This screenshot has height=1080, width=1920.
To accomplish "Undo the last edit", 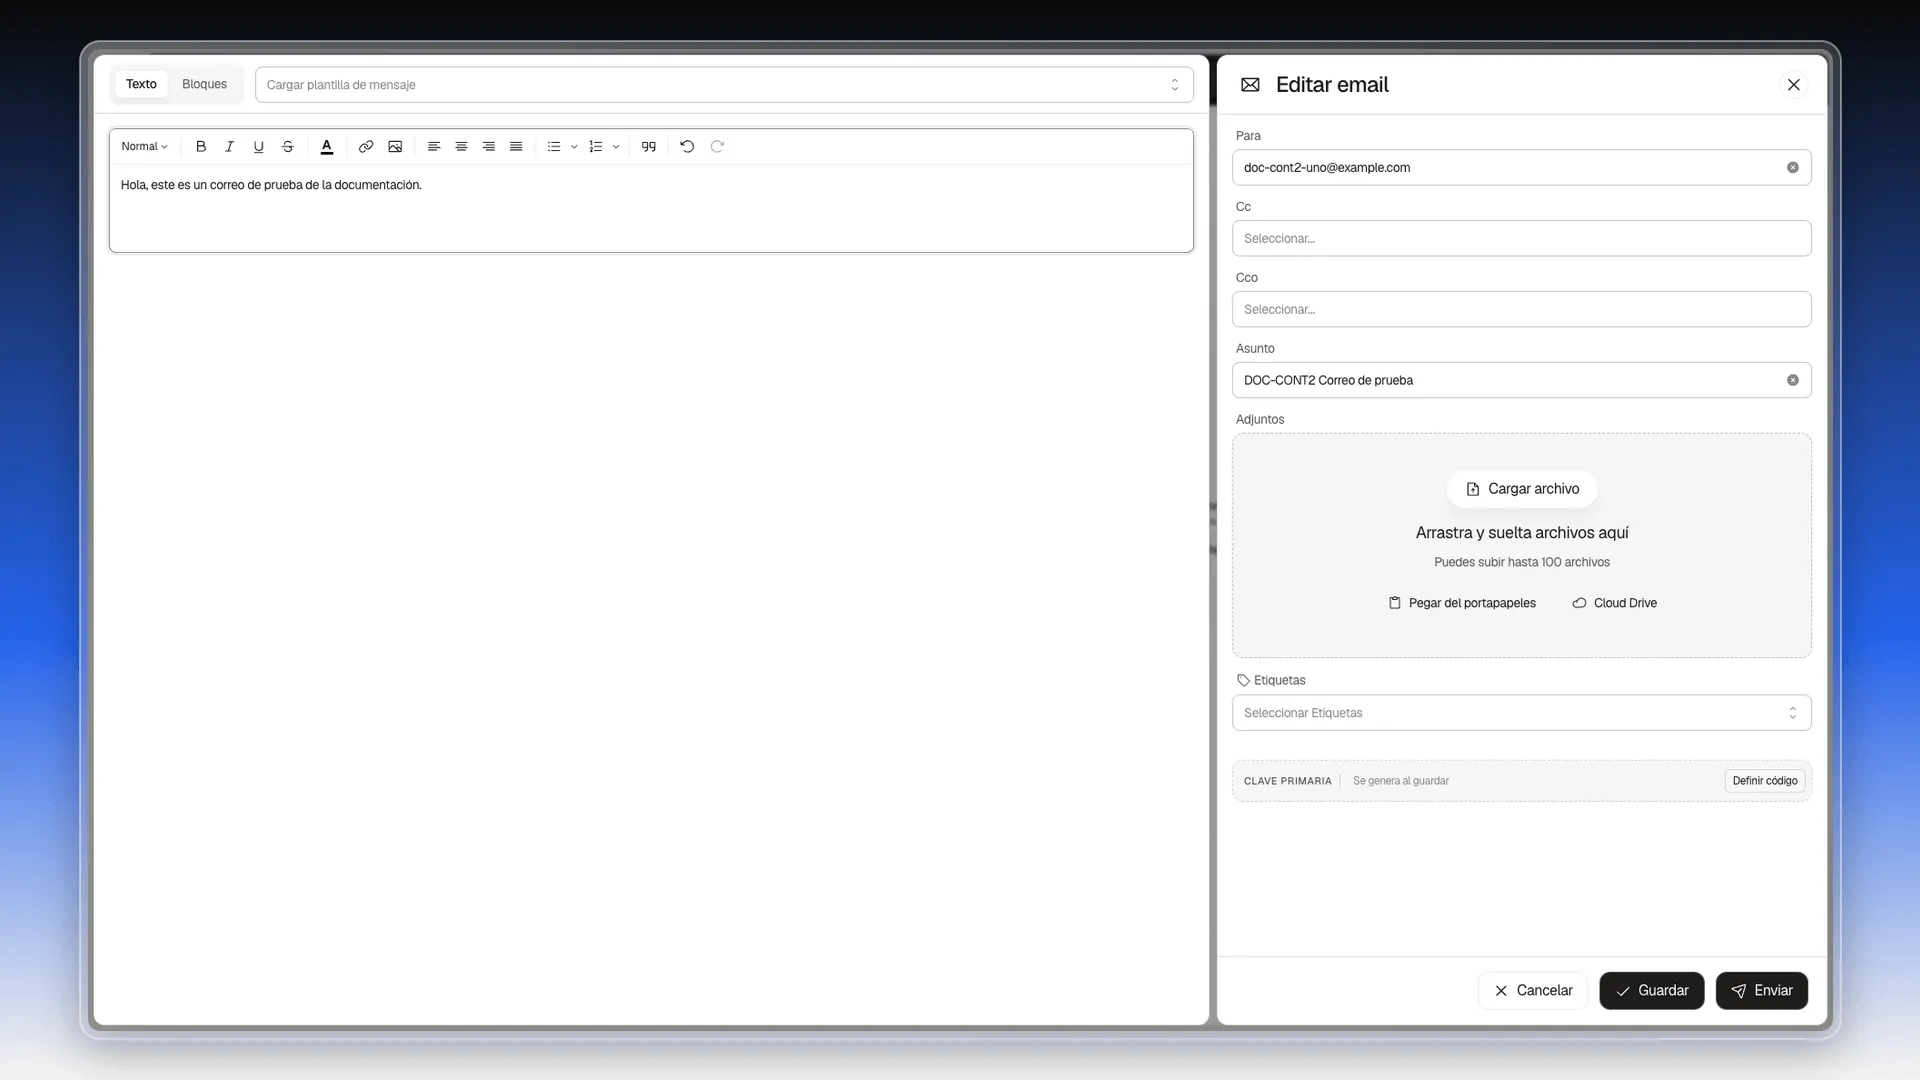I will coord(687,147).
